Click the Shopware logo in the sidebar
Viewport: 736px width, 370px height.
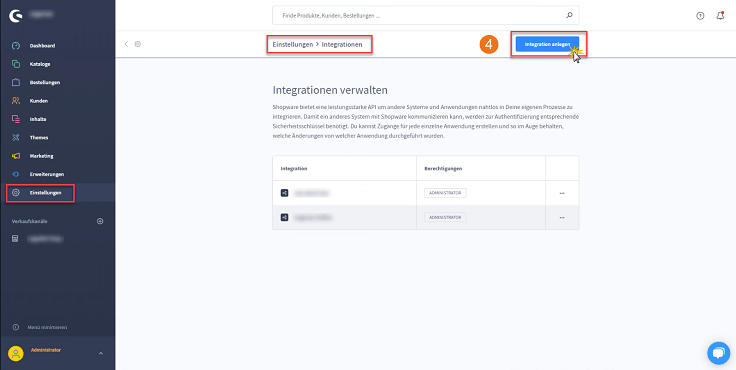[16, 15]
